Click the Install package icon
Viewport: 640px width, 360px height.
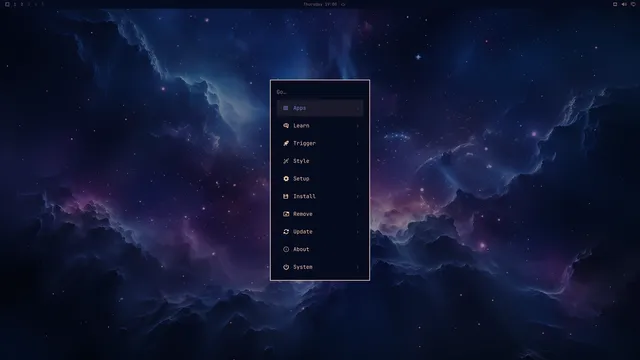pos(286,196)
